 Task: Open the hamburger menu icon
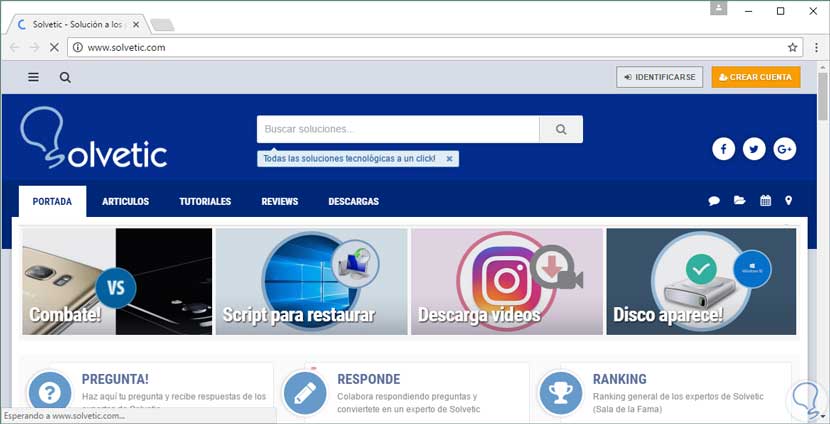[33, 77]
